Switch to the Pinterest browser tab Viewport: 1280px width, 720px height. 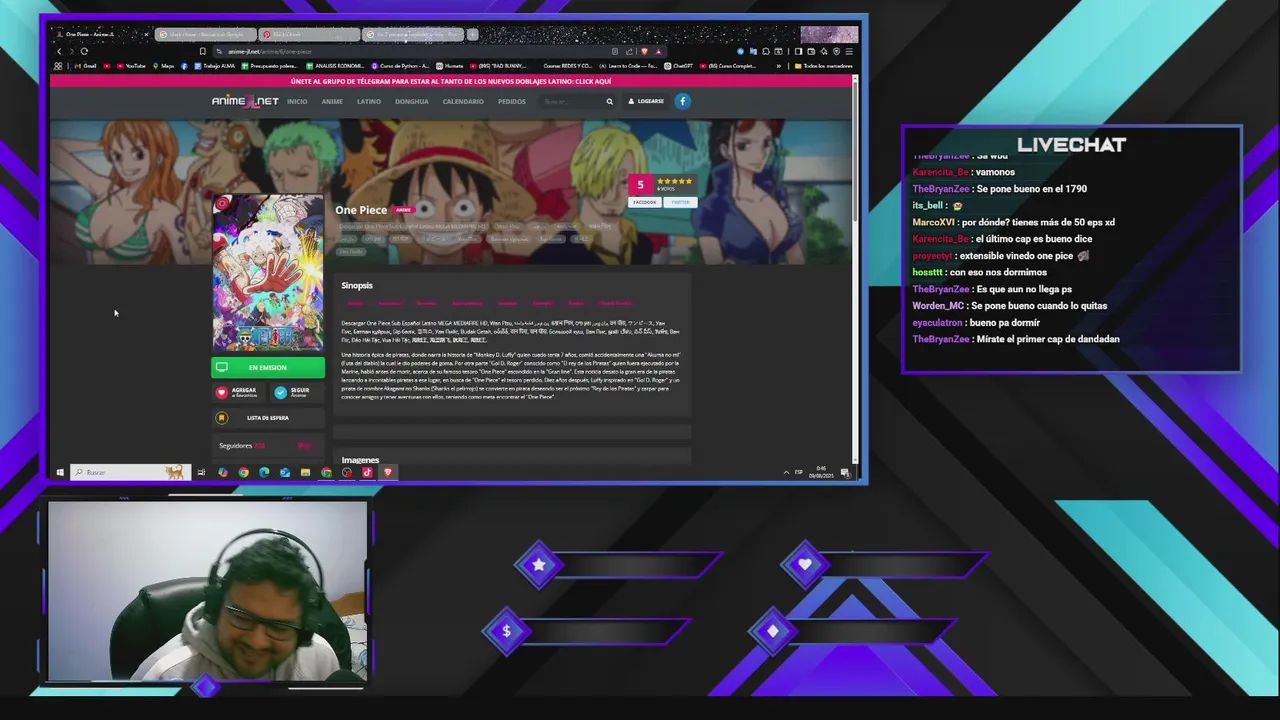[308, 34]
